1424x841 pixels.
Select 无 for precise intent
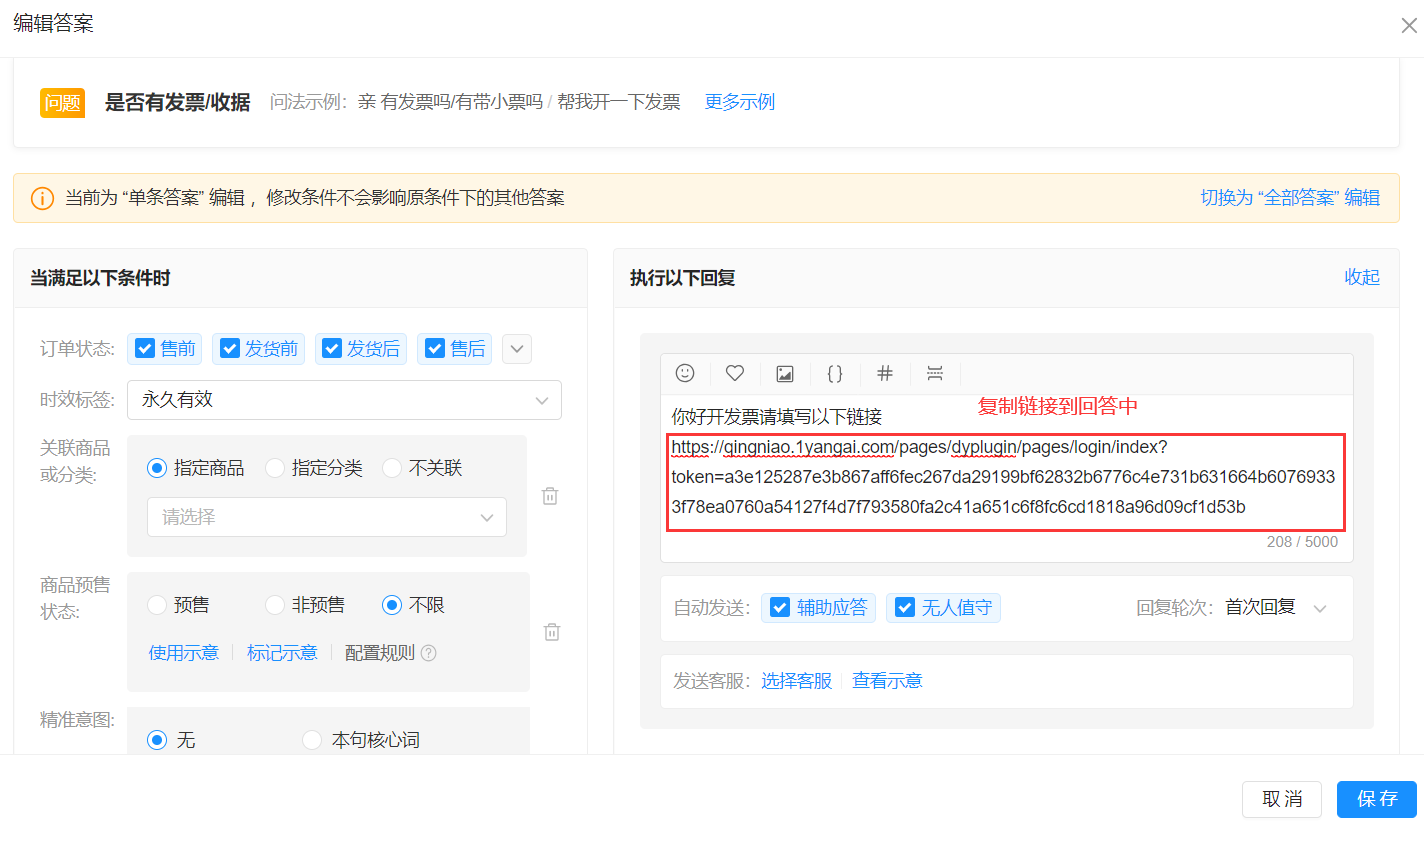tap(157, 740)
